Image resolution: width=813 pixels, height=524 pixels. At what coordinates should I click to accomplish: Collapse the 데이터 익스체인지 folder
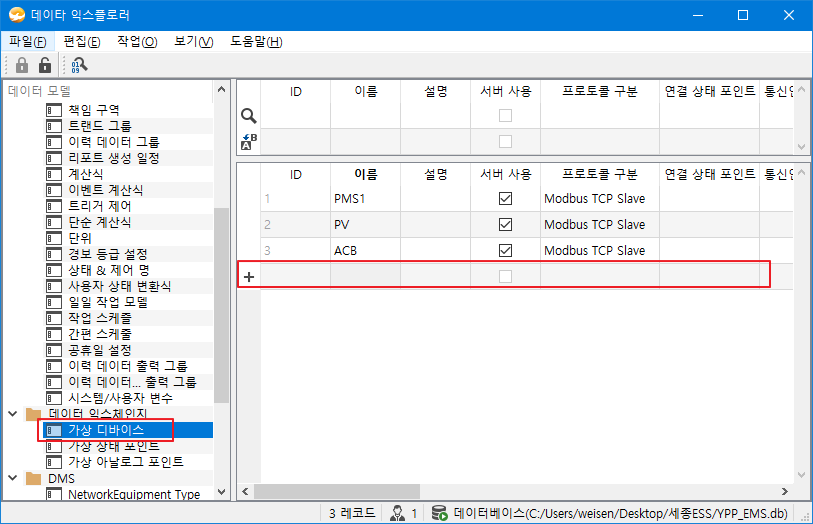12,414
